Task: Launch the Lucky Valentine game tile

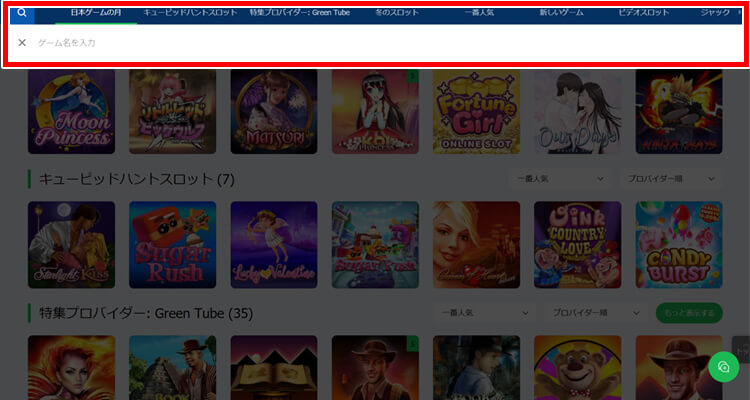Action: [x=274, y=244]
